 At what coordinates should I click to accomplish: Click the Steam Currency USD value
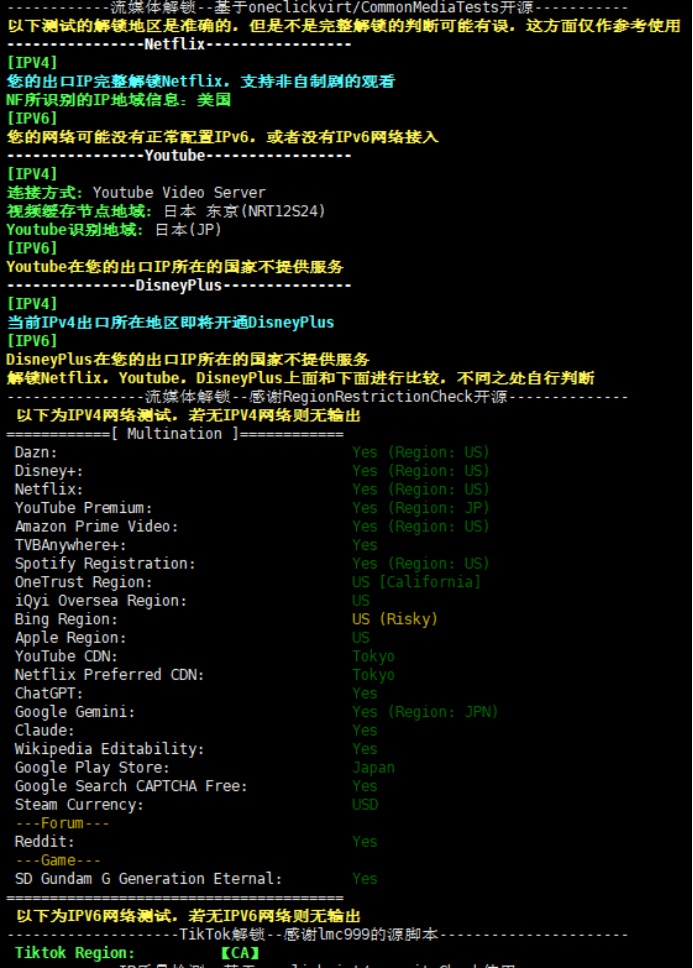[x=365, y=804]
